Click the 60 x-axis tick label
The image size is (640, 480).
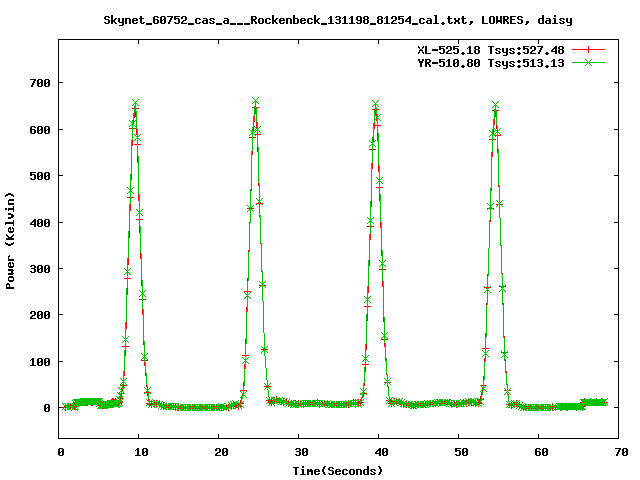point(541,452)
